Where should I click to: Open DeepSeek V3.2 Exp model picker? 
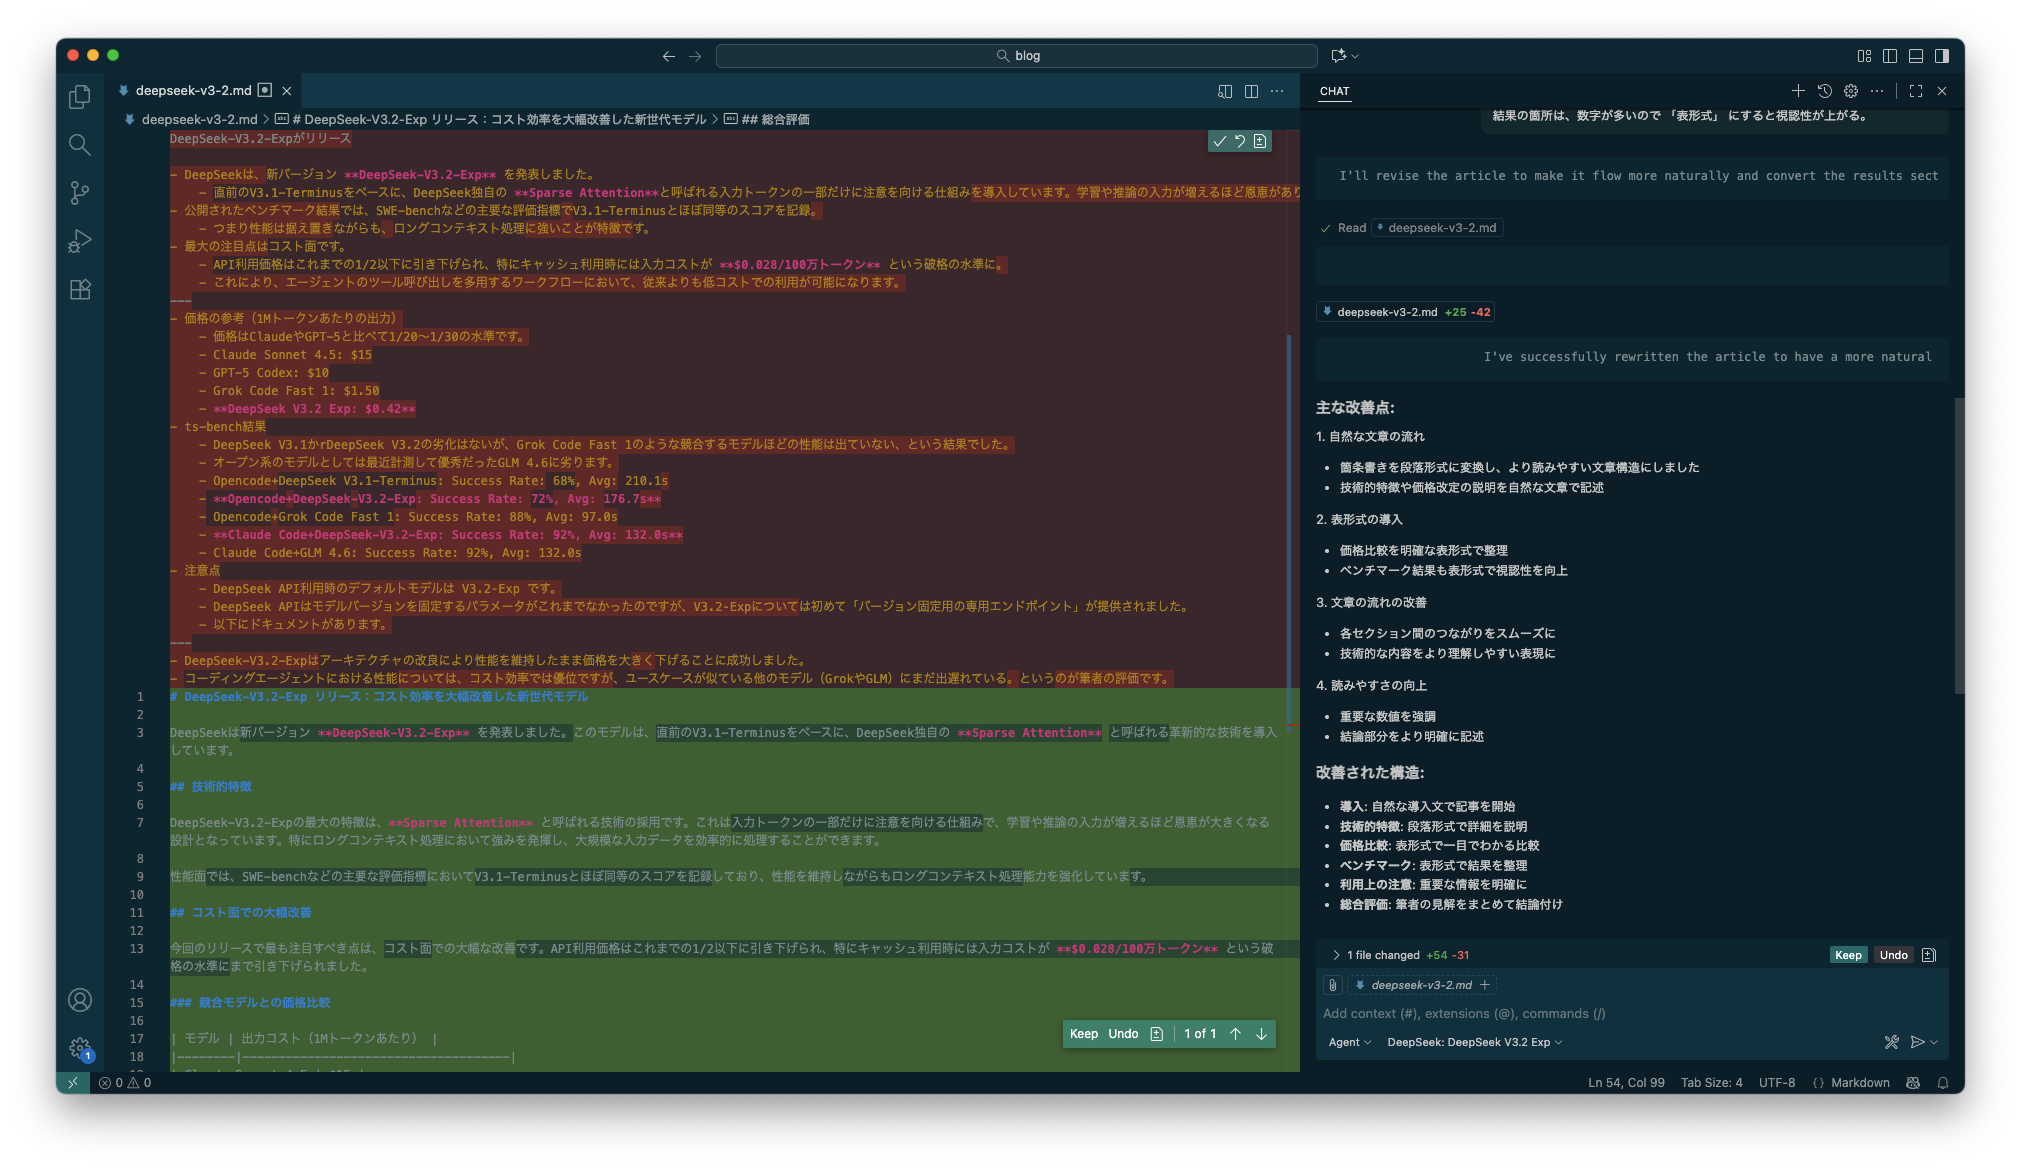click(x=1473, y=1042)
